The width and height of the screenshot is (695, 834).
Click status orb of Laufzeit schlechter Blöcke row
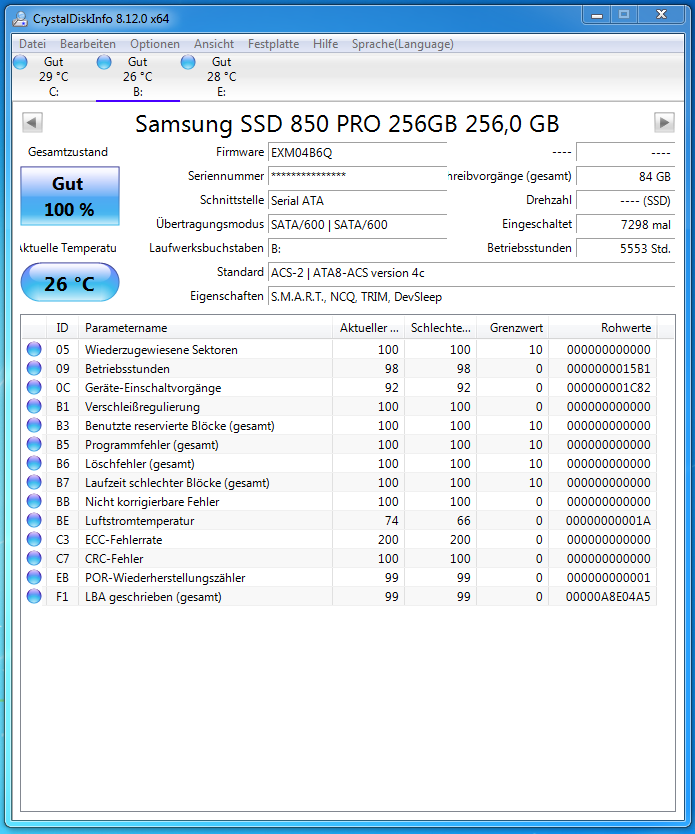(34, 482)
